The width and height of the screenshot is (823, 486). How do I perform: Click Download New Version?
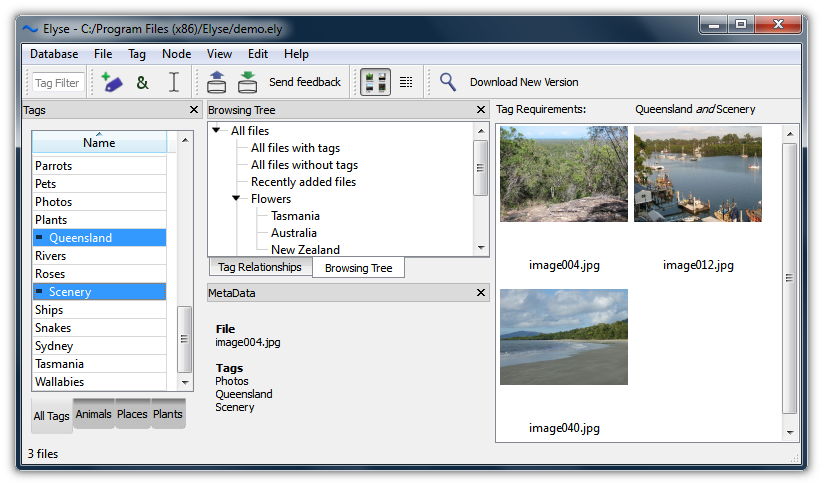(x=524, y=82)
